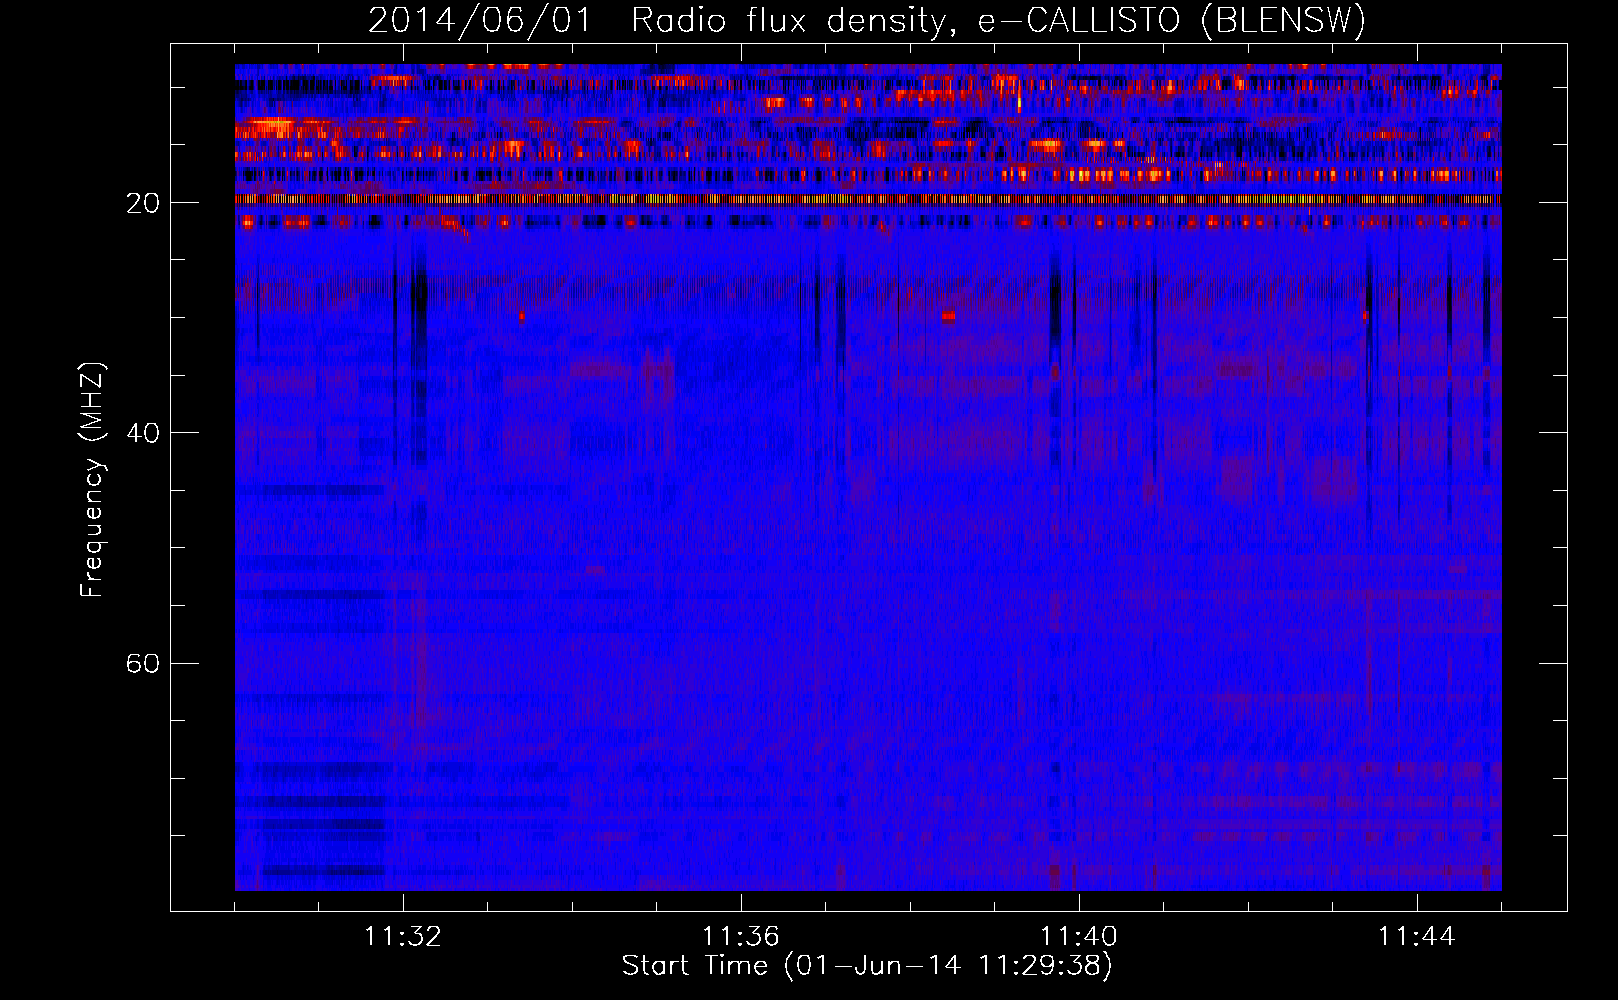The image size is (1618, 1000).
Task: Click the 11:44 time tick label
Action: click(x=1417, y=937)
